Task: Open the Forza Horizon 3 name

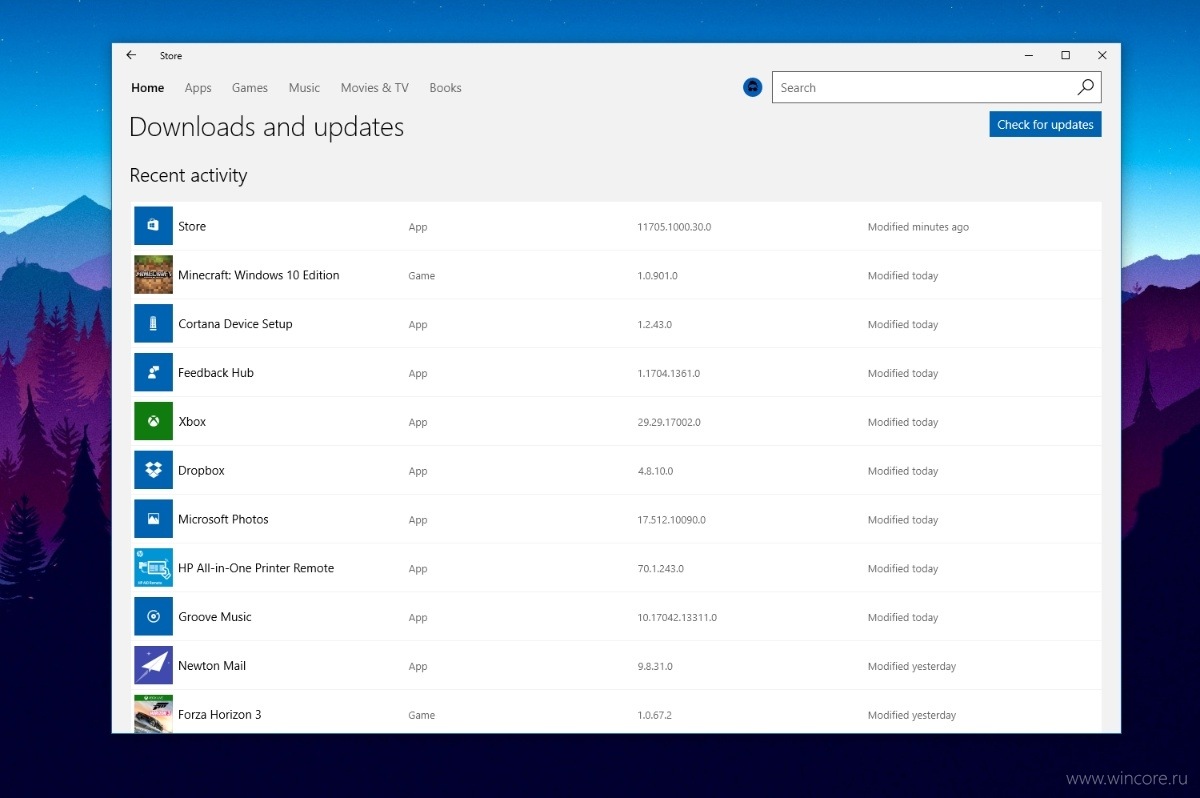Action: tap(220, 715)
